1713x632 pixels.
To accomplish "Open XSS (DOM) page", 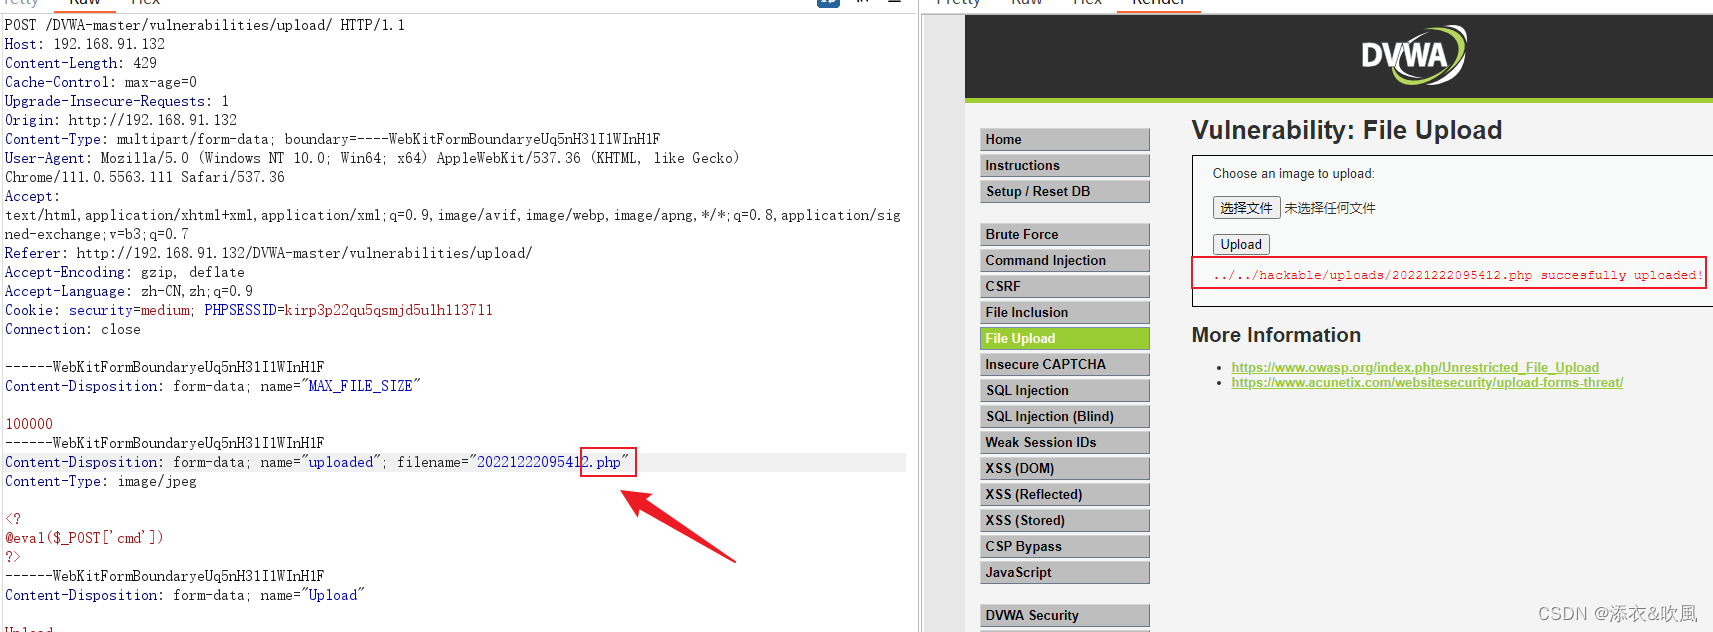I will (x=1065, y=468).
